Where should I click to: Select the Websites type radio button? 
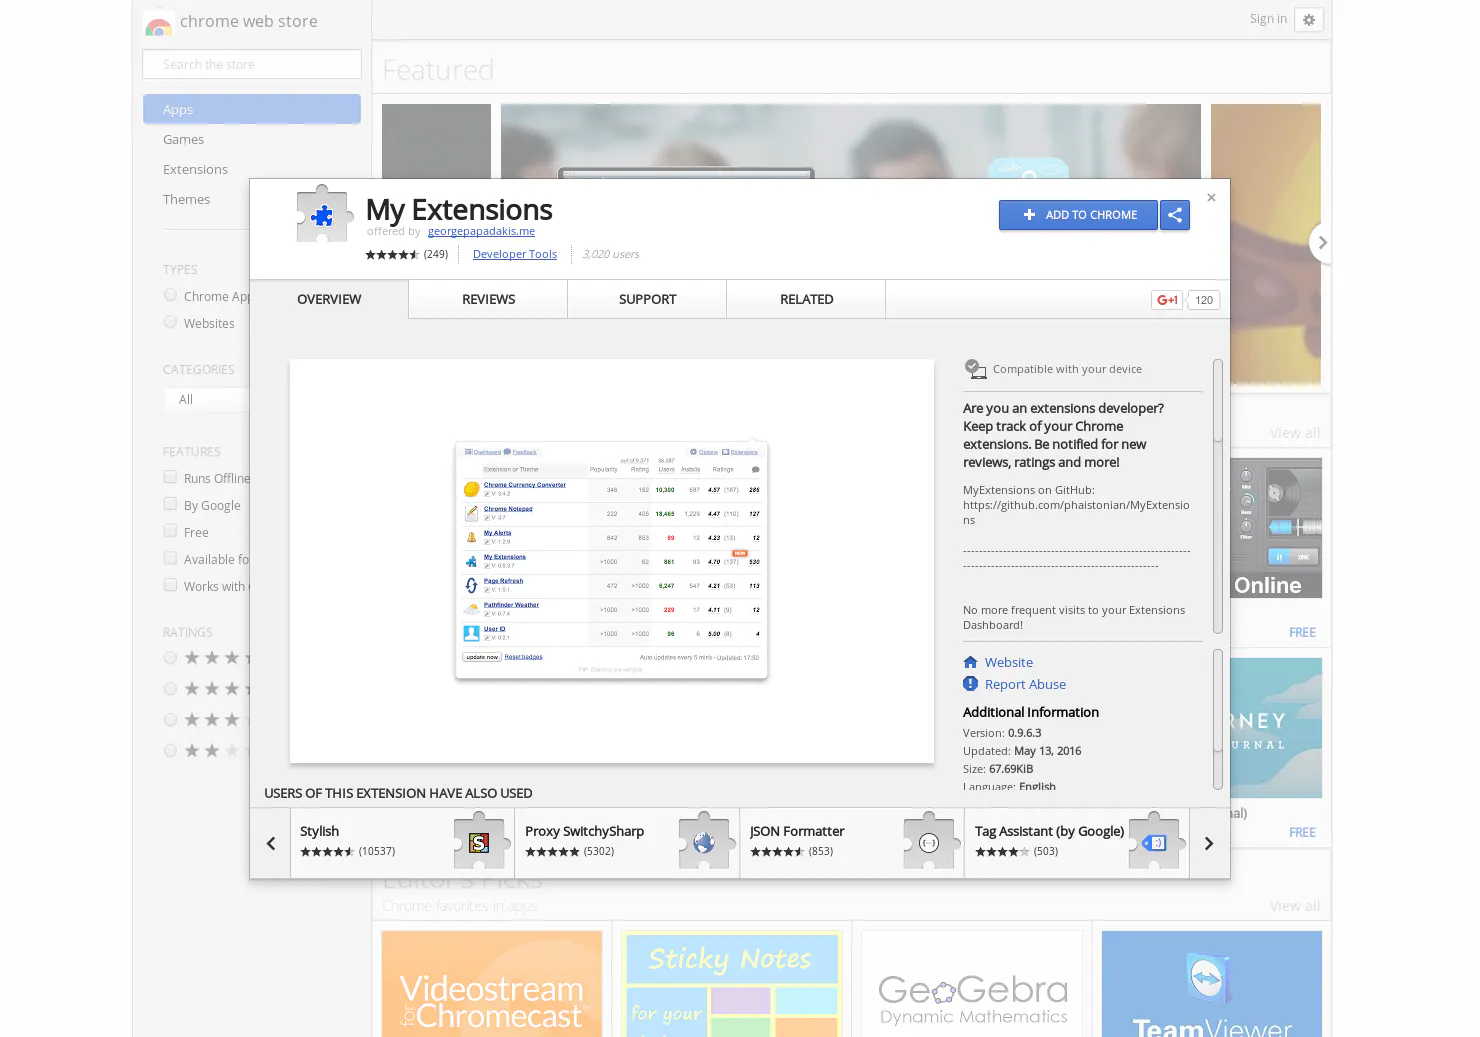pyautogui.click(x=170, y=322)
